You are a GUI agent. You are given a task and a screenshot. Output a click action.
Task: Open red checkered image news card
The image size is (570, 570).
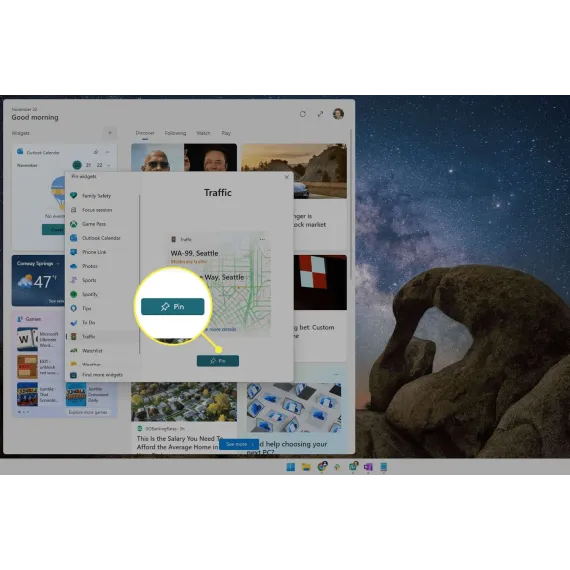point(320,282)
